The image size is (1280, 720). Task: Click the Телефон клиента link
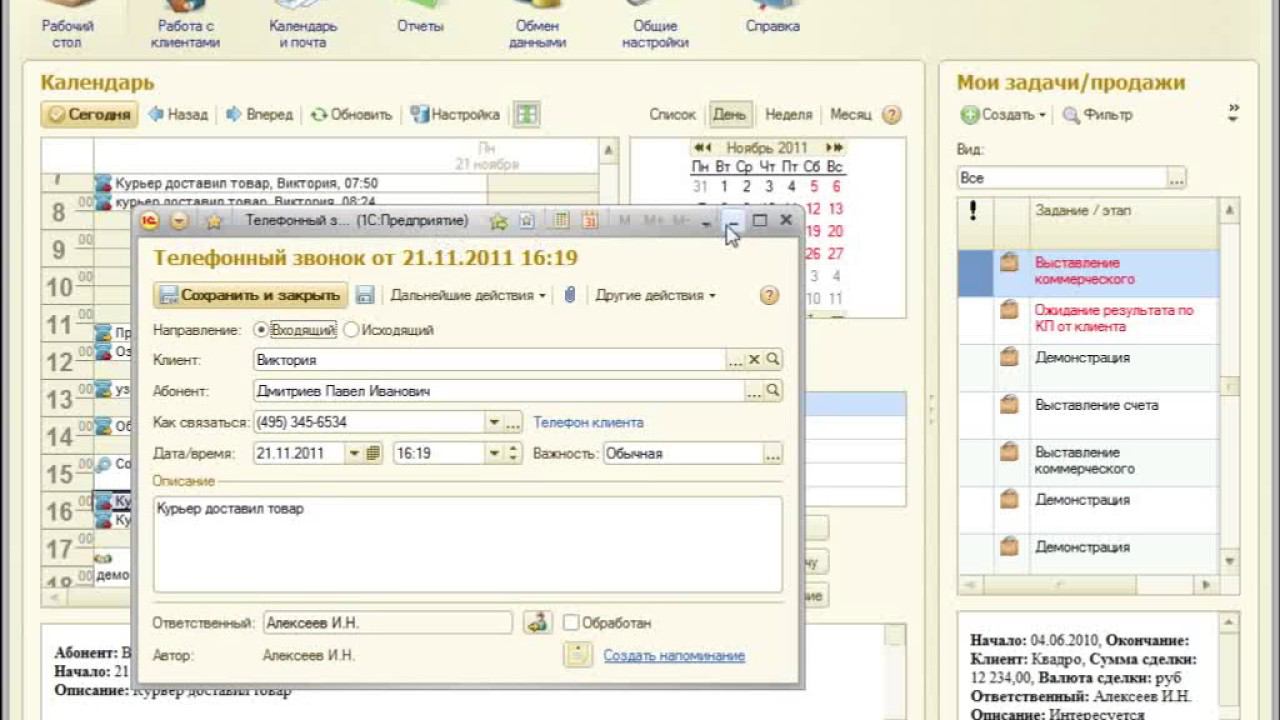588,422
